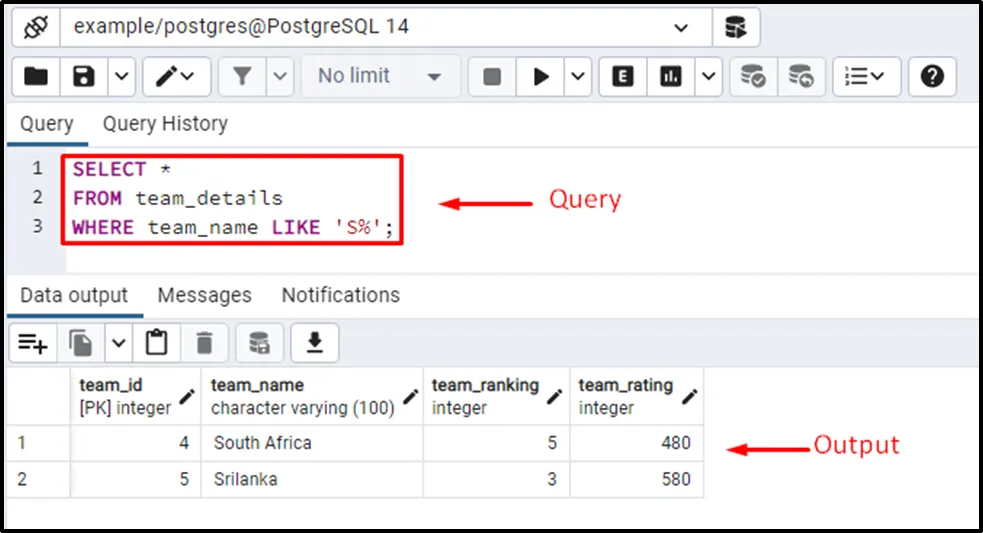983x533 pixels.
Task: Click the paste clipboard icon
Action: [x=157, y=343]
